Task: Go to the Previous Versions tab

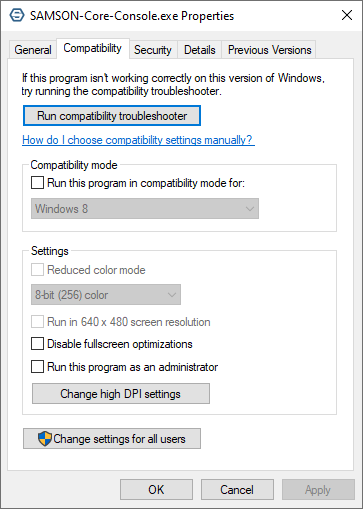Action: click(269, 50)
